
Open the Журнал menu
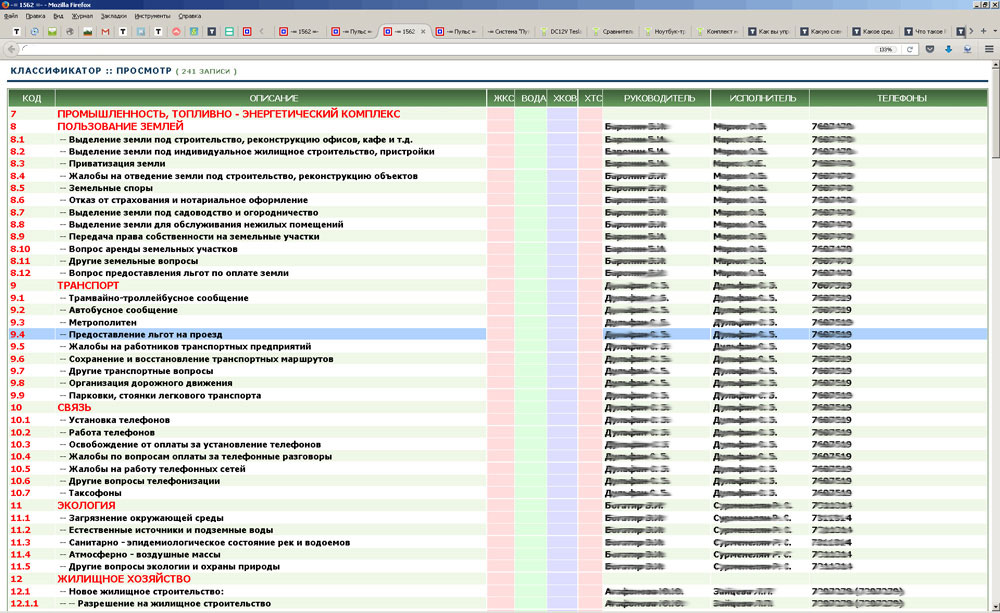point(82,17)
